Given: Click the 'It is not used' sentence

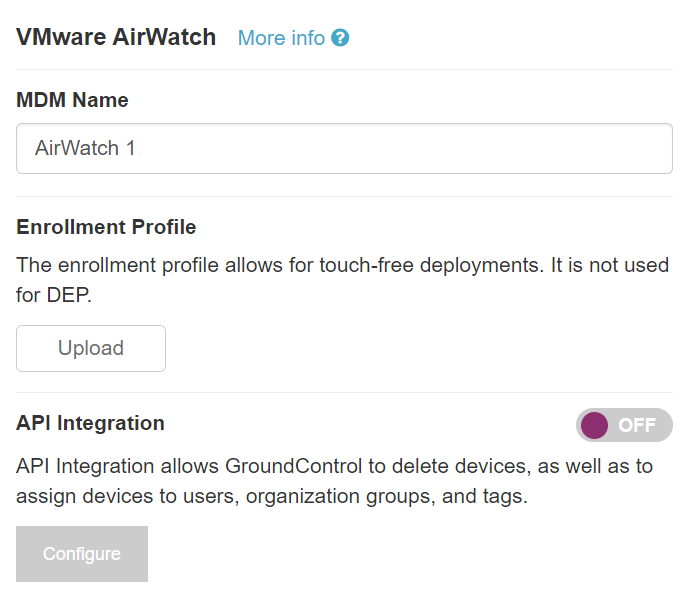Looking at the screenshot, I should pos(610,265).
